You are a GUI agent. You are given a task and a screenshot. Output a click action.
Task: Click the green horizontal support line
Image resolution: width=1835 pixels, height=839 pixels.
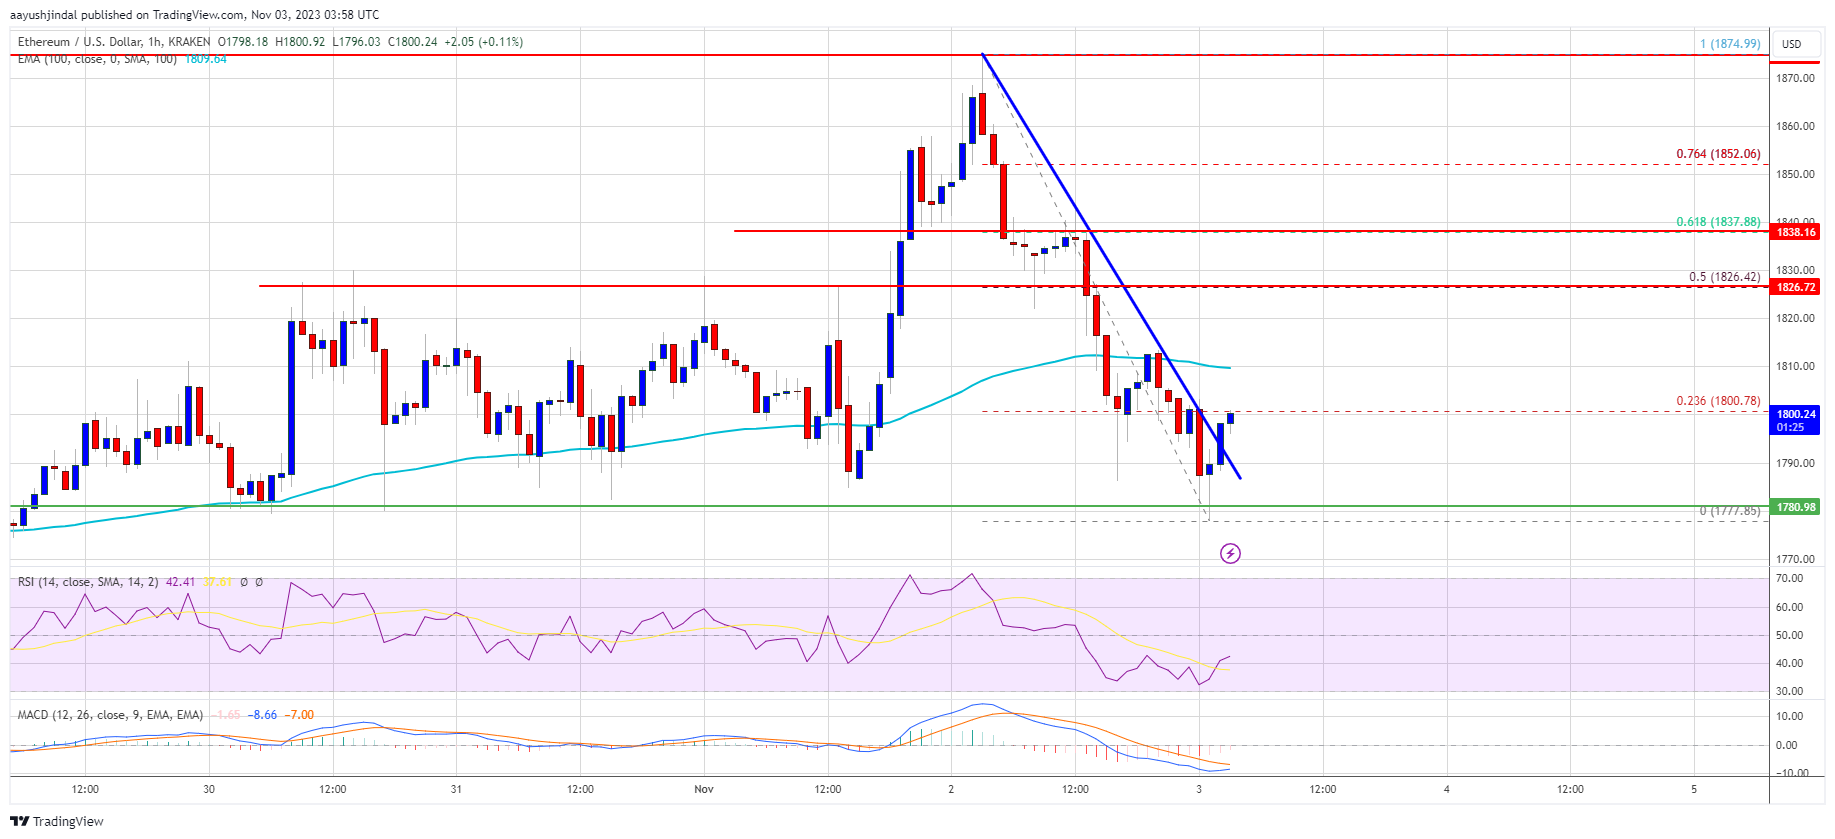889,506
